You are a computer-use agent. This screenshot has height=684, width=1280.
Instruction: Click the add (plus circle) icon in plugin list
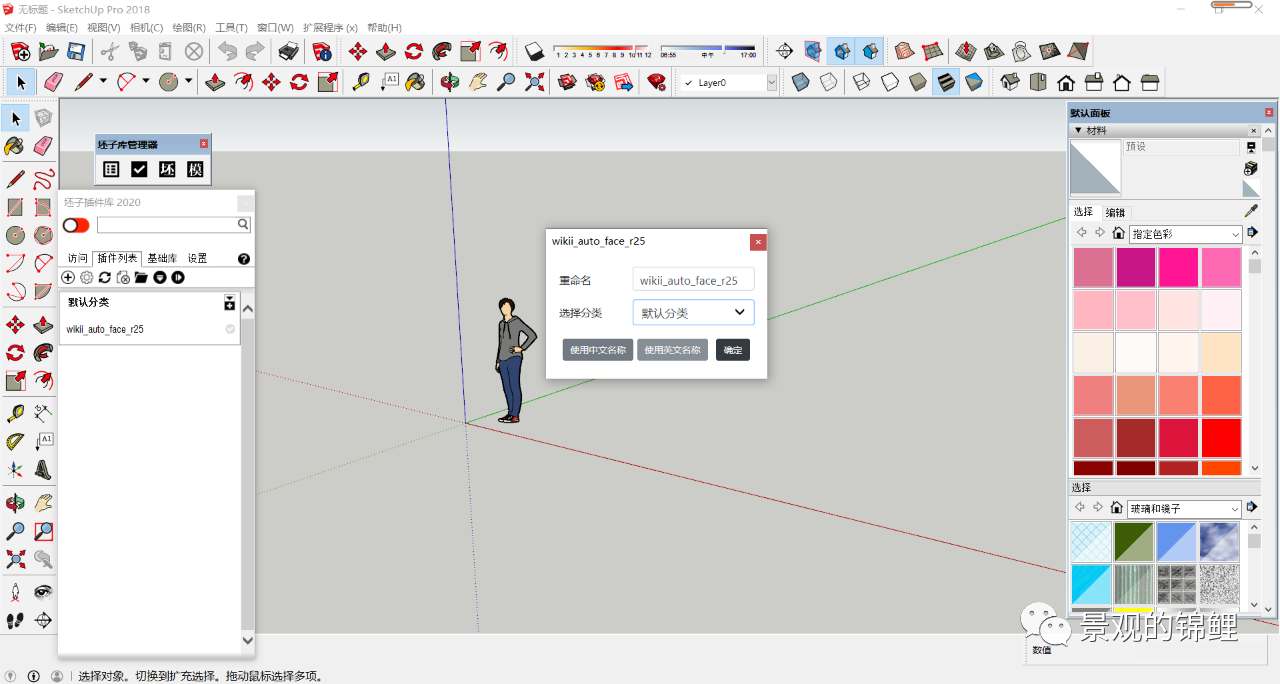[x=68, y=277]
